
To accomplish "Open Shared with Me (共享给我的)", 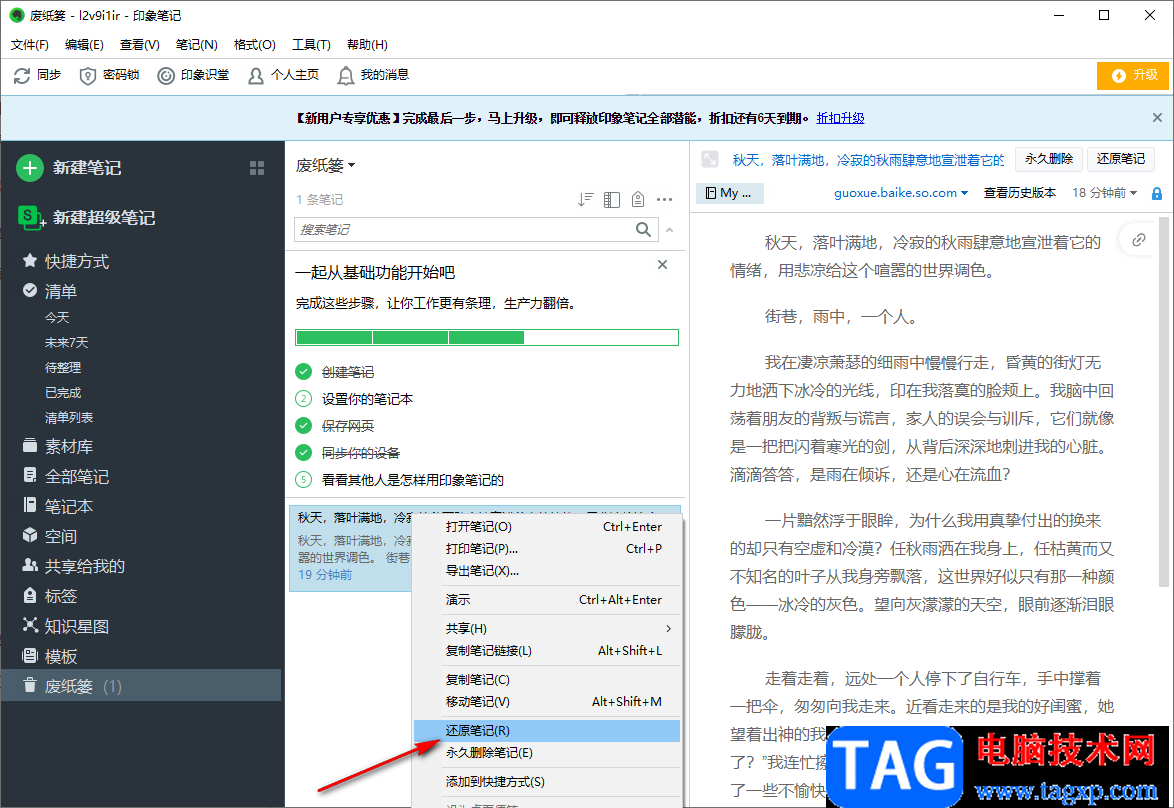I will pyautogui.click(x=73, y=566).
